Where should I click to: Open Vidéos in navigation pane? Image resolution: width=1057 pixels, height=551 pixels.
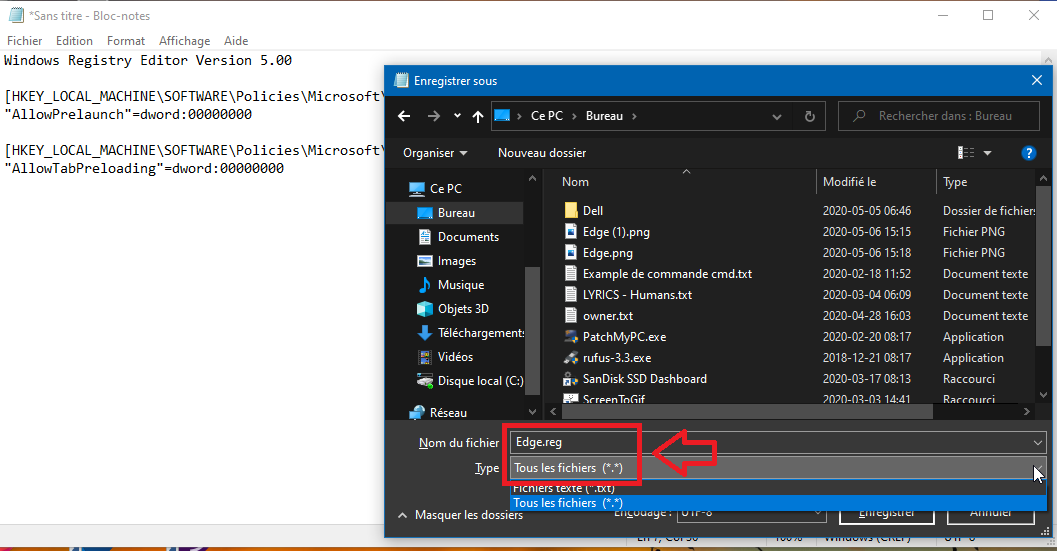[x=455, y=357]
